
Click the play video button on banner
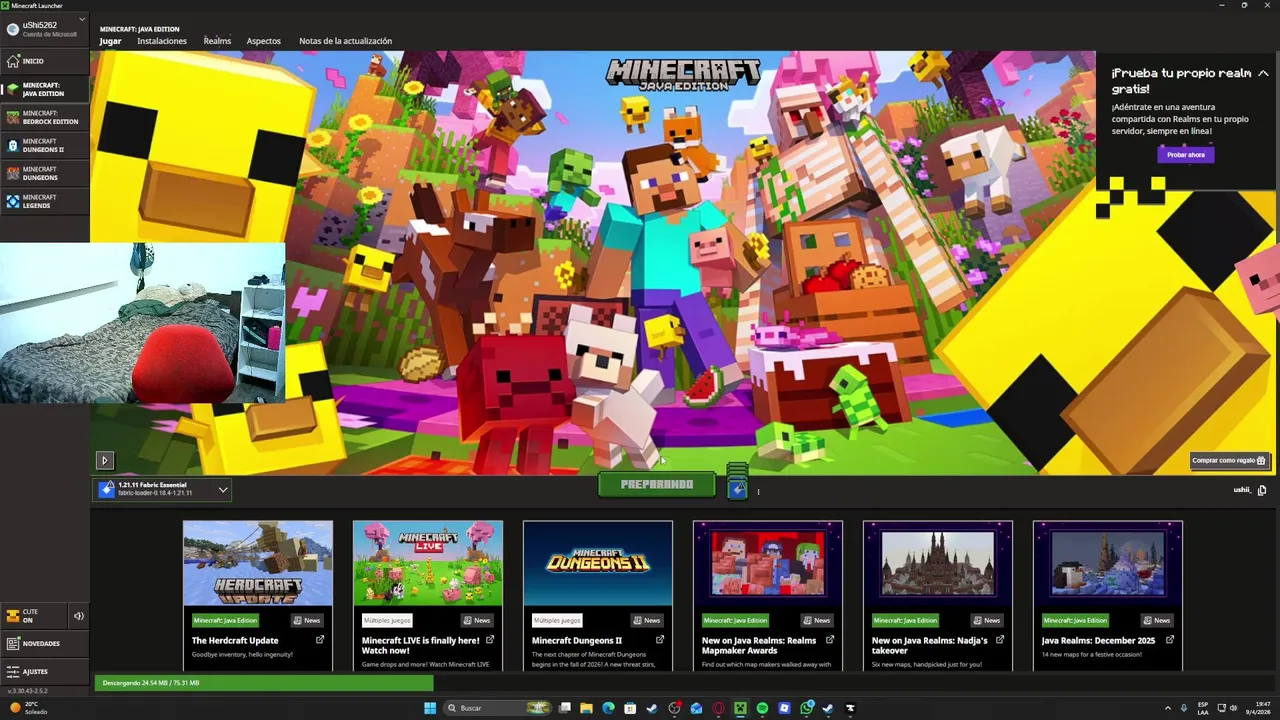point(104,460)
